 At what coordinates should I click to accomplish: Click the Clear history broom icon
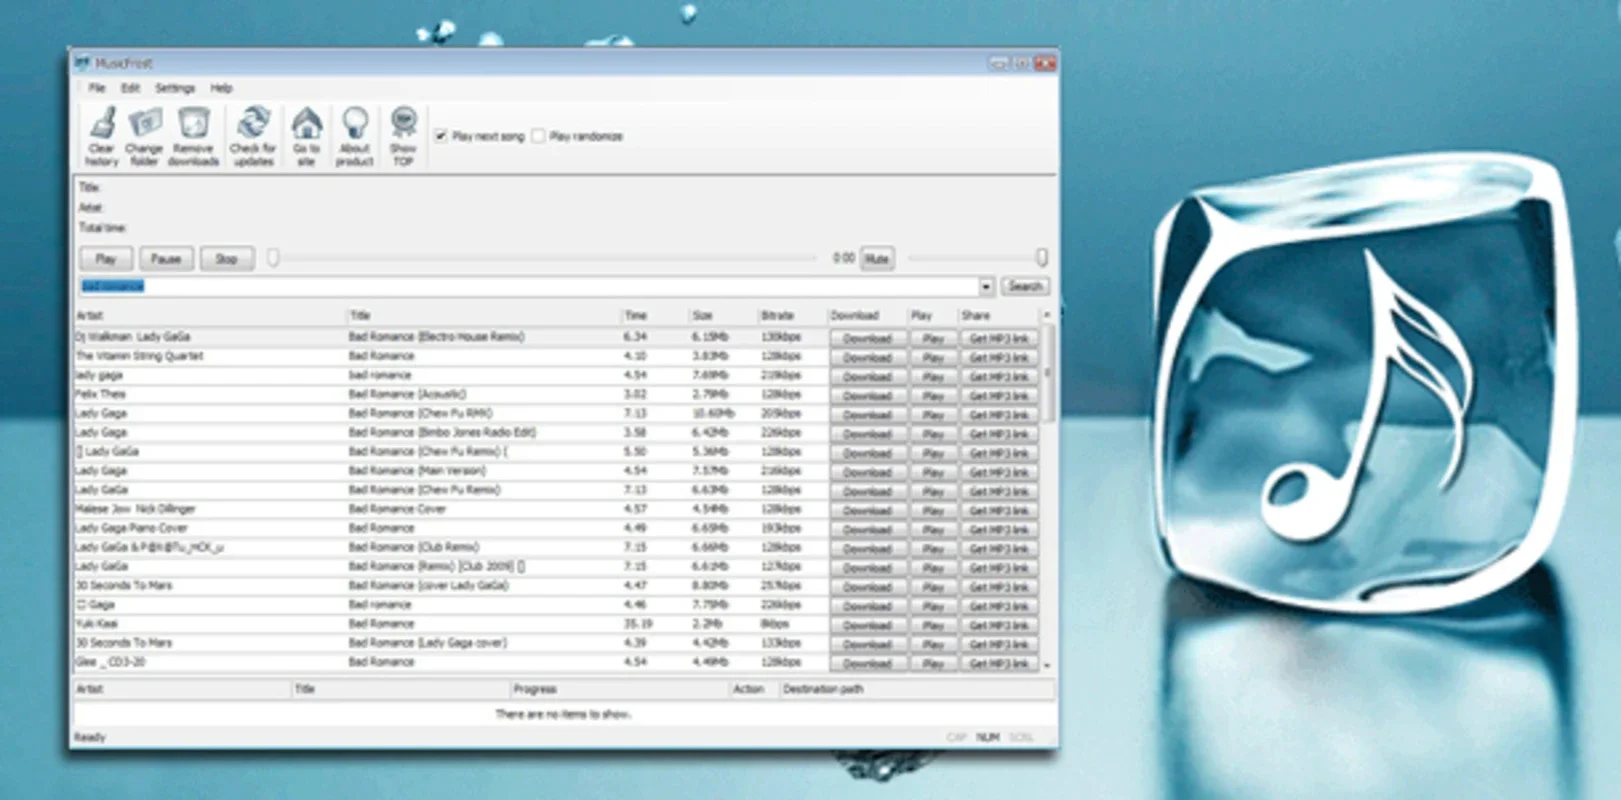pyautogui.click(x=101, y=125)
